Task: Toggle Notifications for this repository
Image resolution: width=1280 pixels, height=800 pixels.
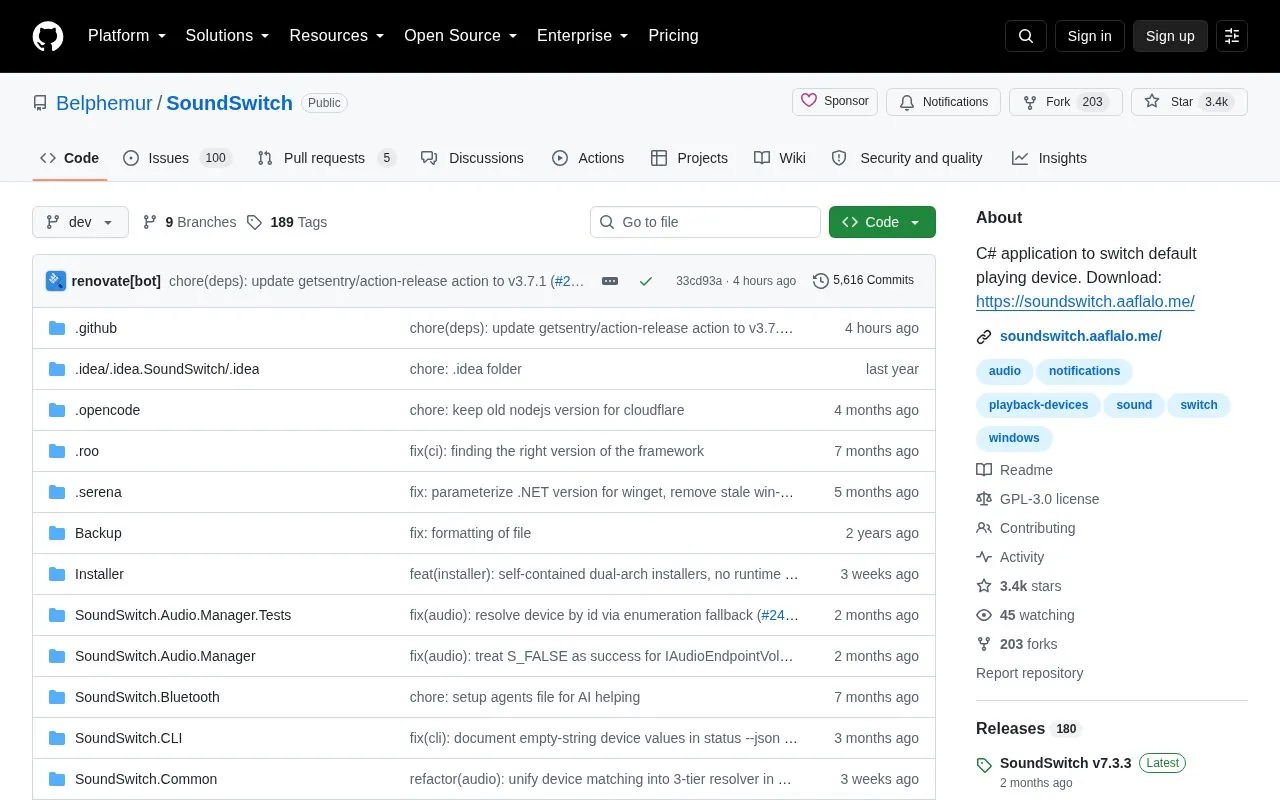Action: (x=943, y=102)
